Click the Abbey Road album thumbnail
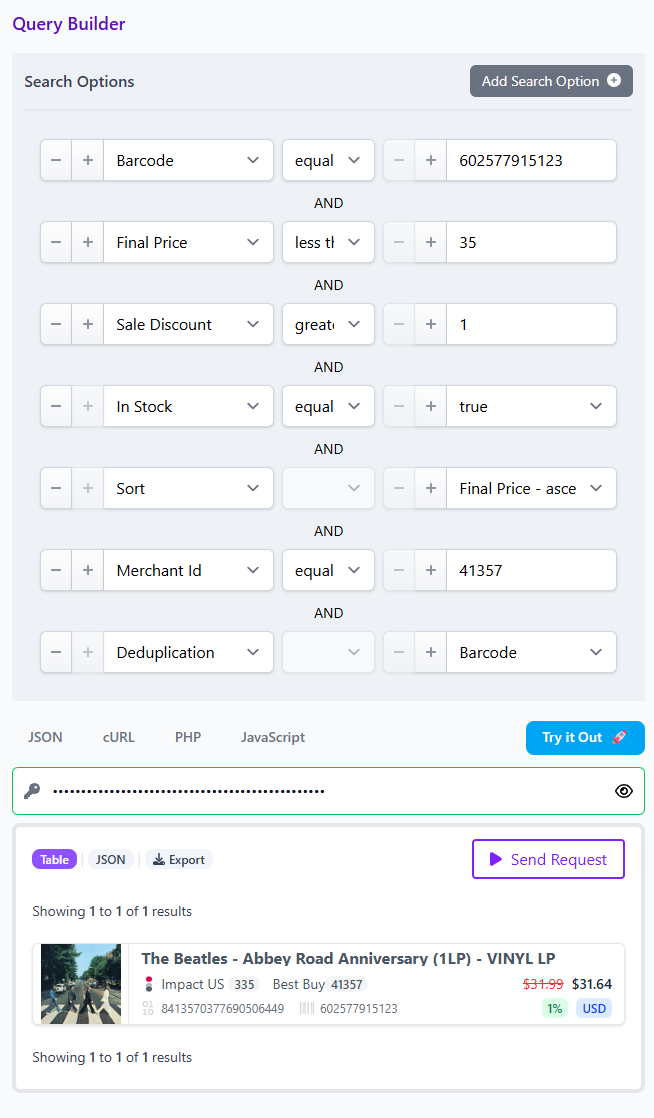The width and height of the screenshot is (654, 1118). pos(81,984)
